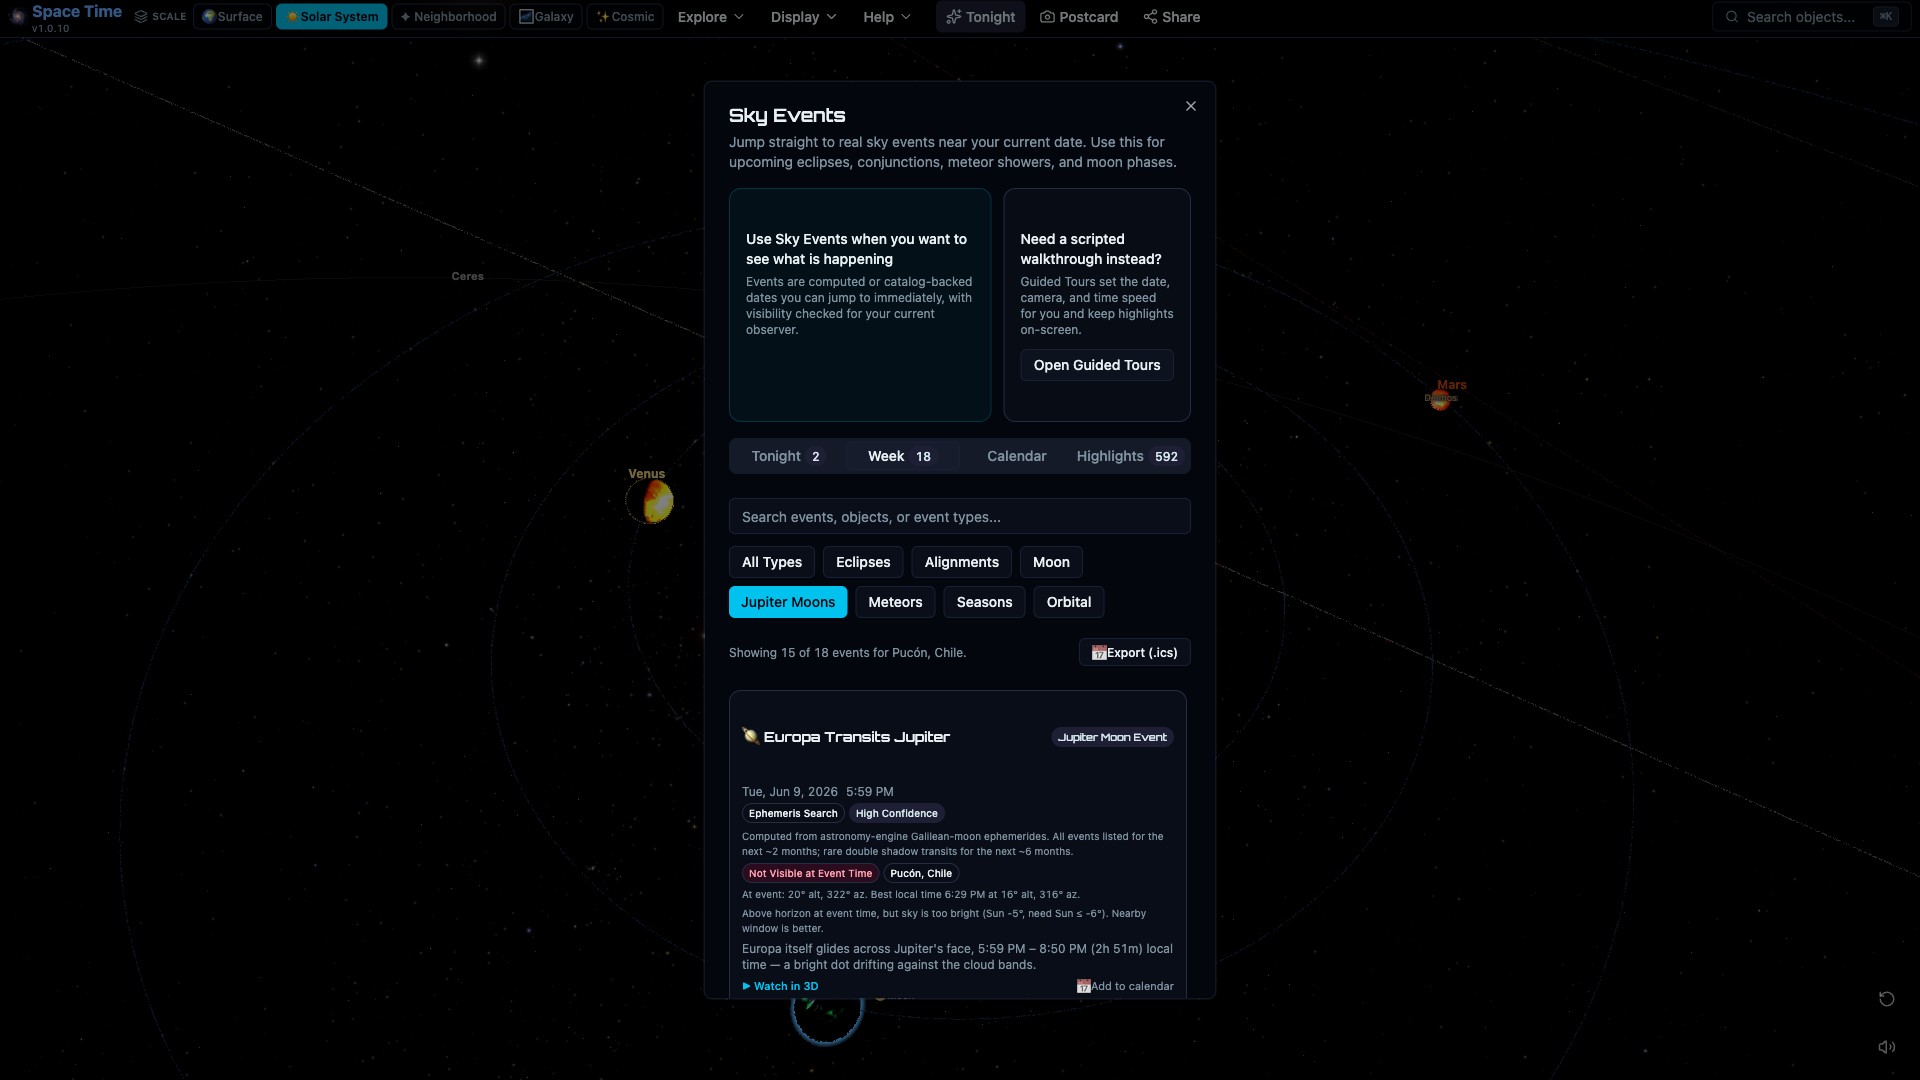
Task: Filter by All Types
Action: (x=772, y=562)
